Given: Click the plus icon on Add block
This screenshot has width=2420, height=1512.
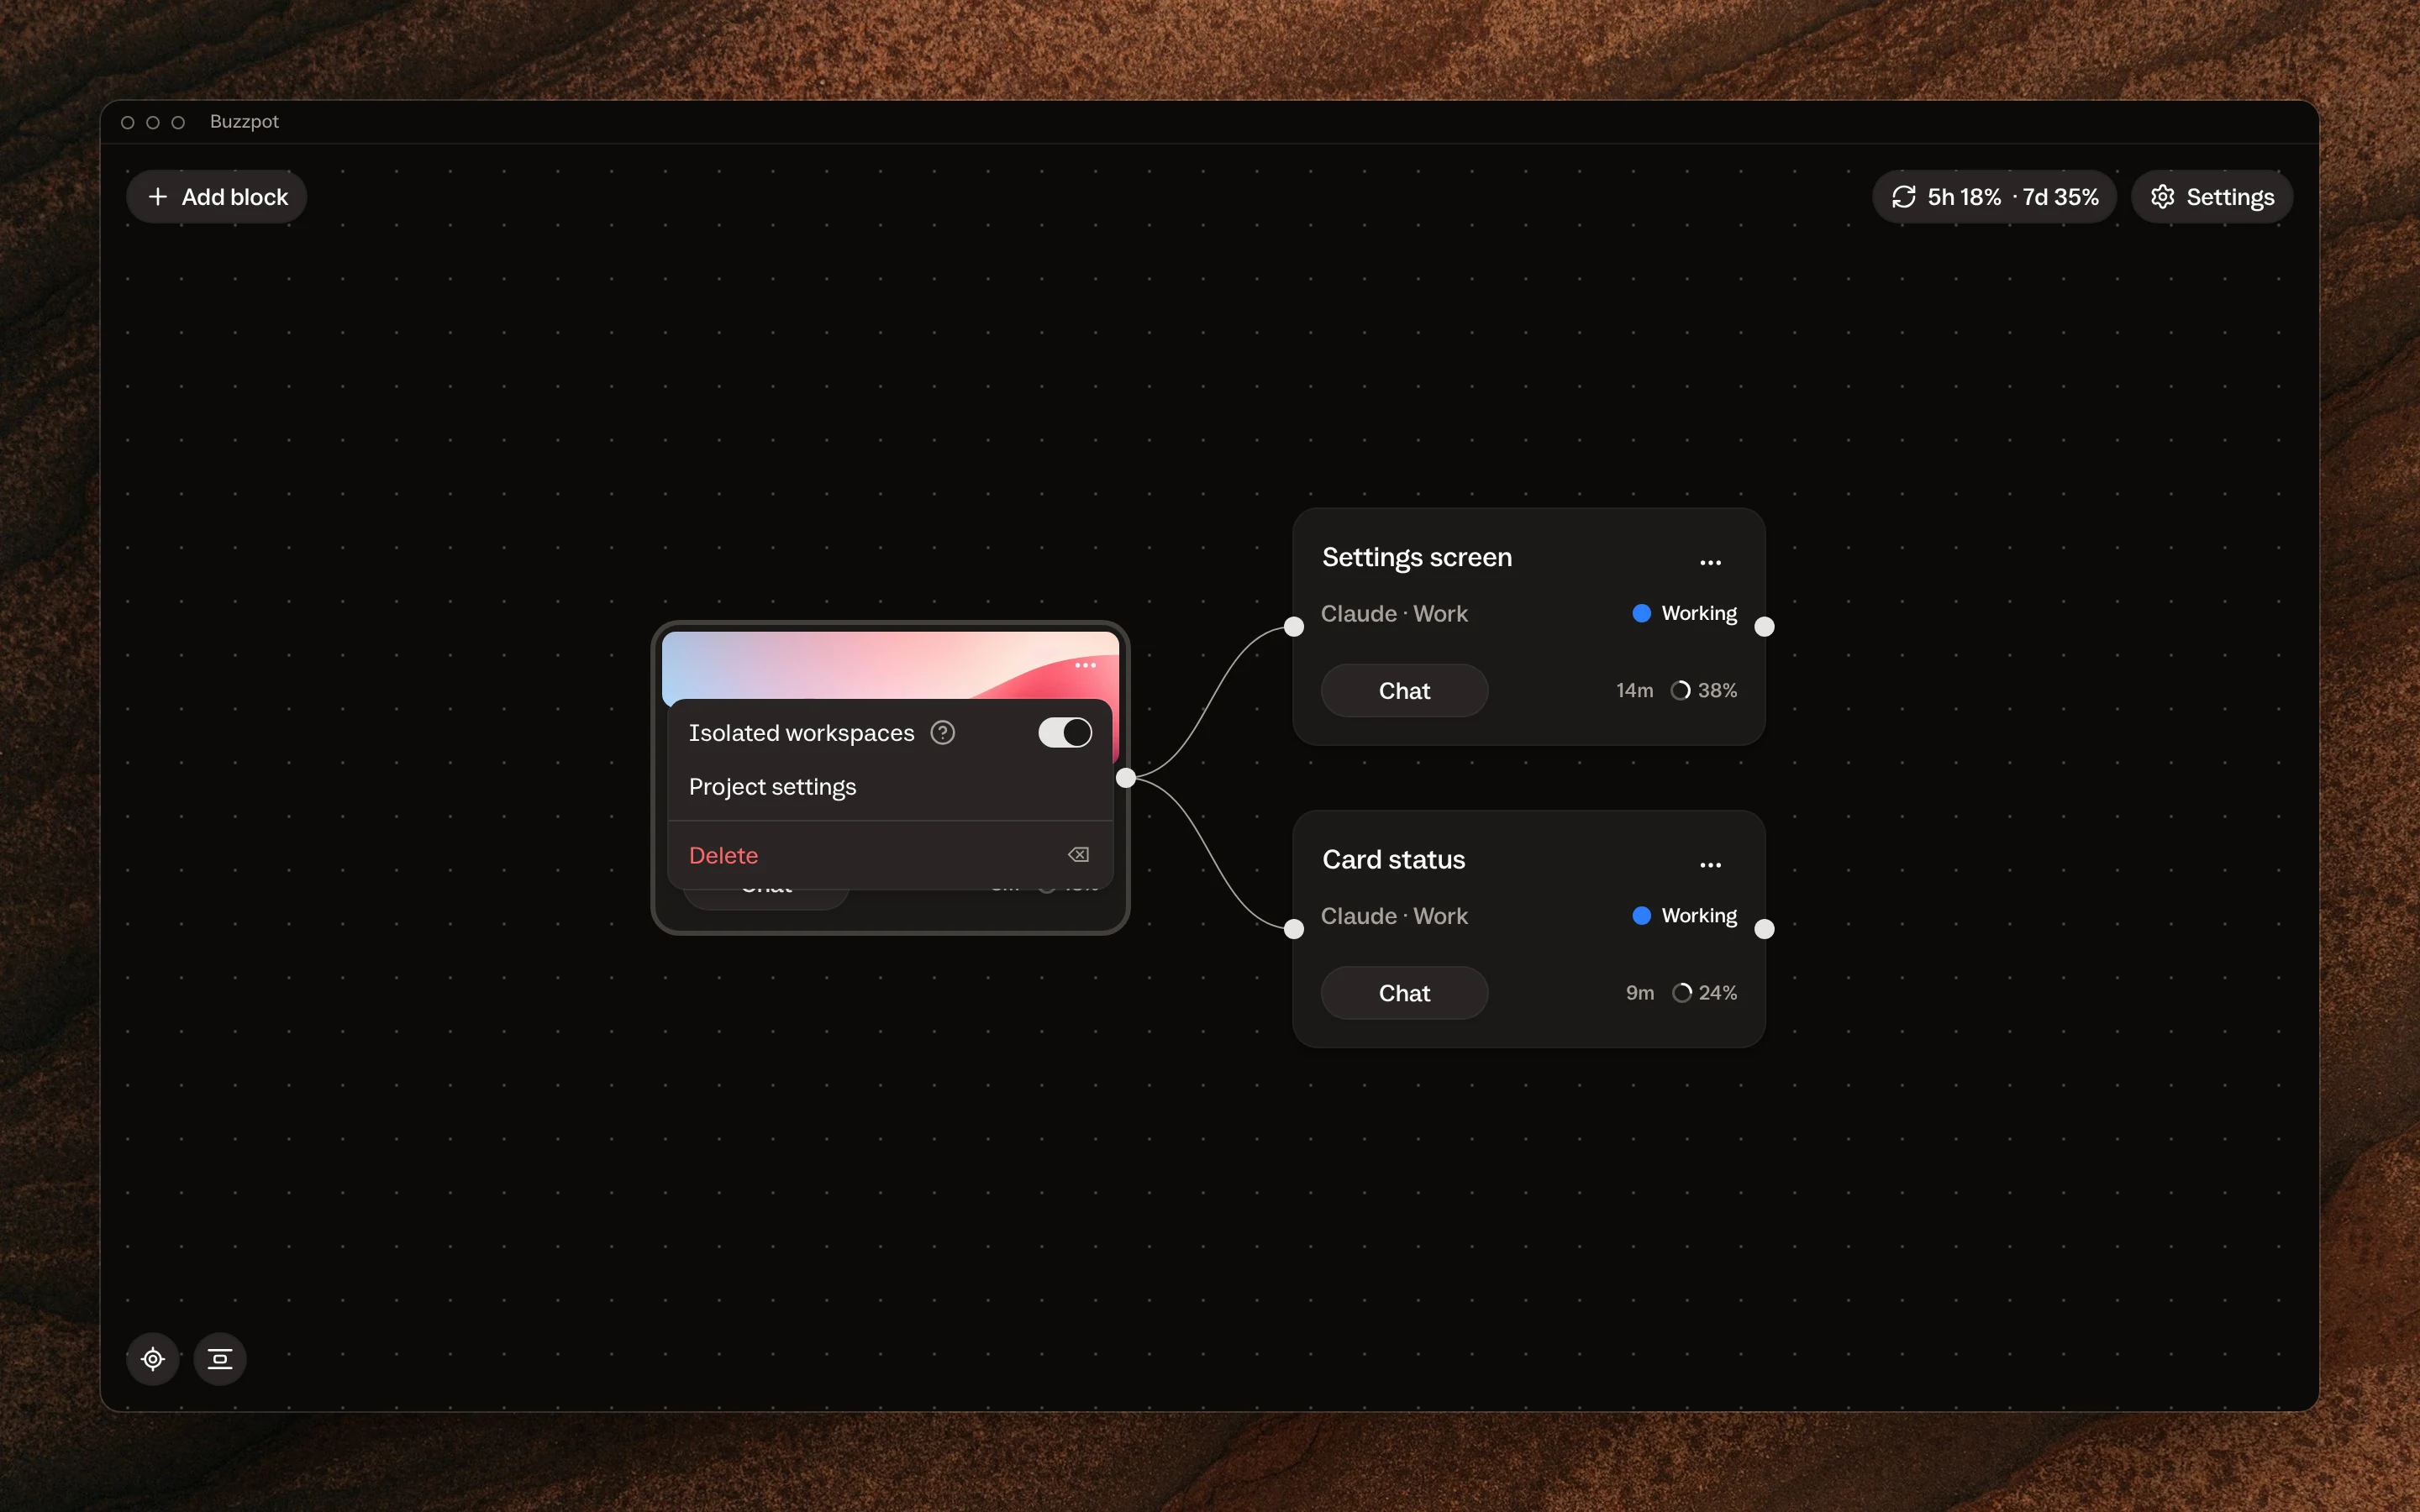Looking at the screenshot, I should click(158, 197).
